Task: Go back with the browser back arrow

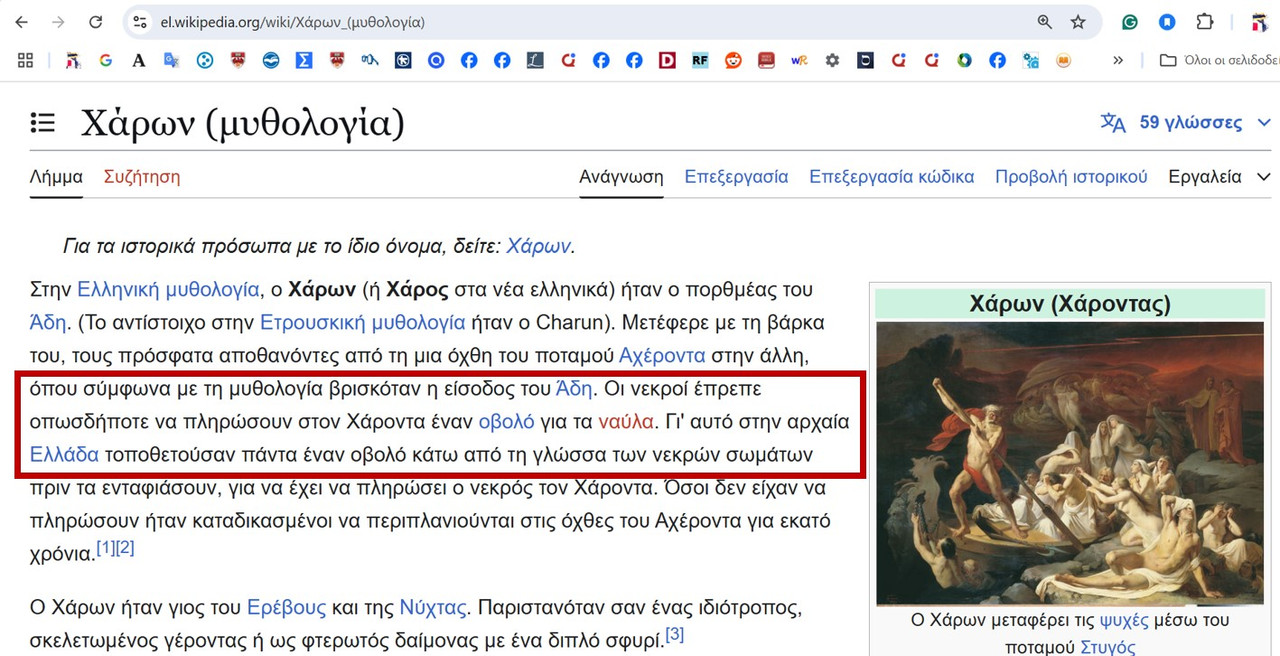Action: pyautogui.click(x=22, y=22)
